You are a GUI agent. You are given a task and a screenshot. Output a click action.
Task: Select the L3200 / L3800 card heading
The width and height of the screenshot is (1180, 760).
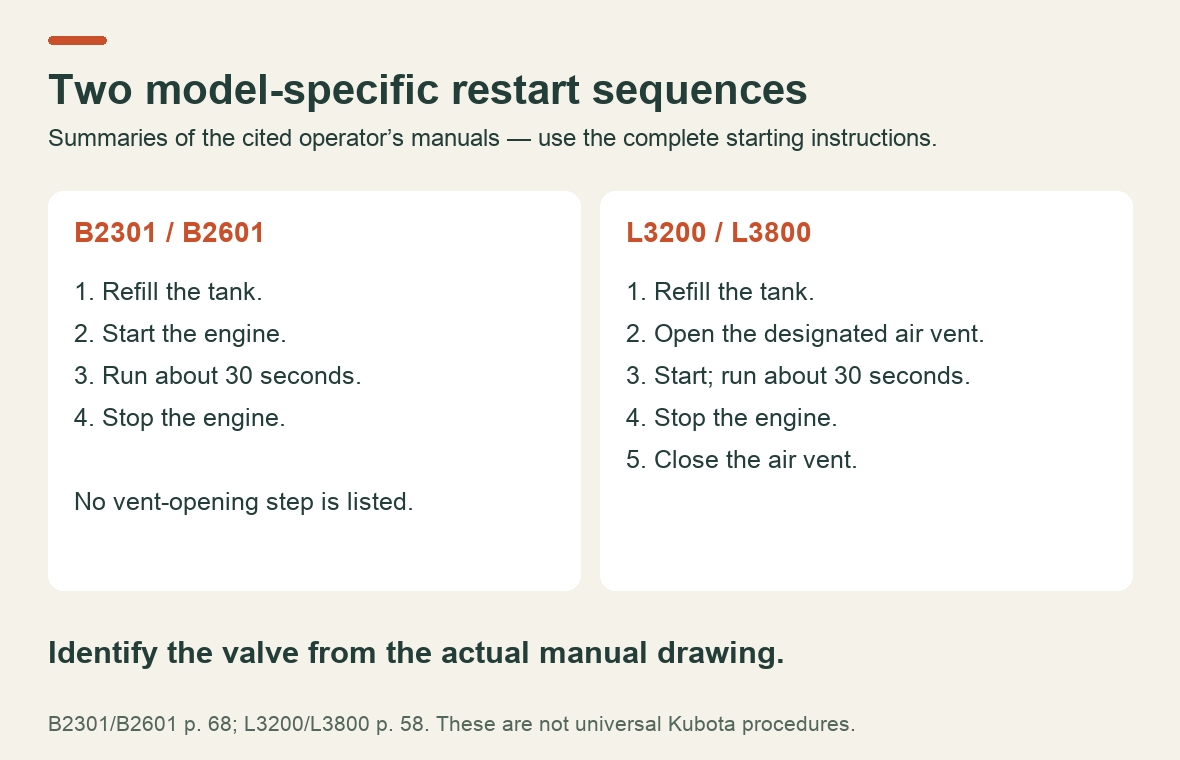coord(719,233)
